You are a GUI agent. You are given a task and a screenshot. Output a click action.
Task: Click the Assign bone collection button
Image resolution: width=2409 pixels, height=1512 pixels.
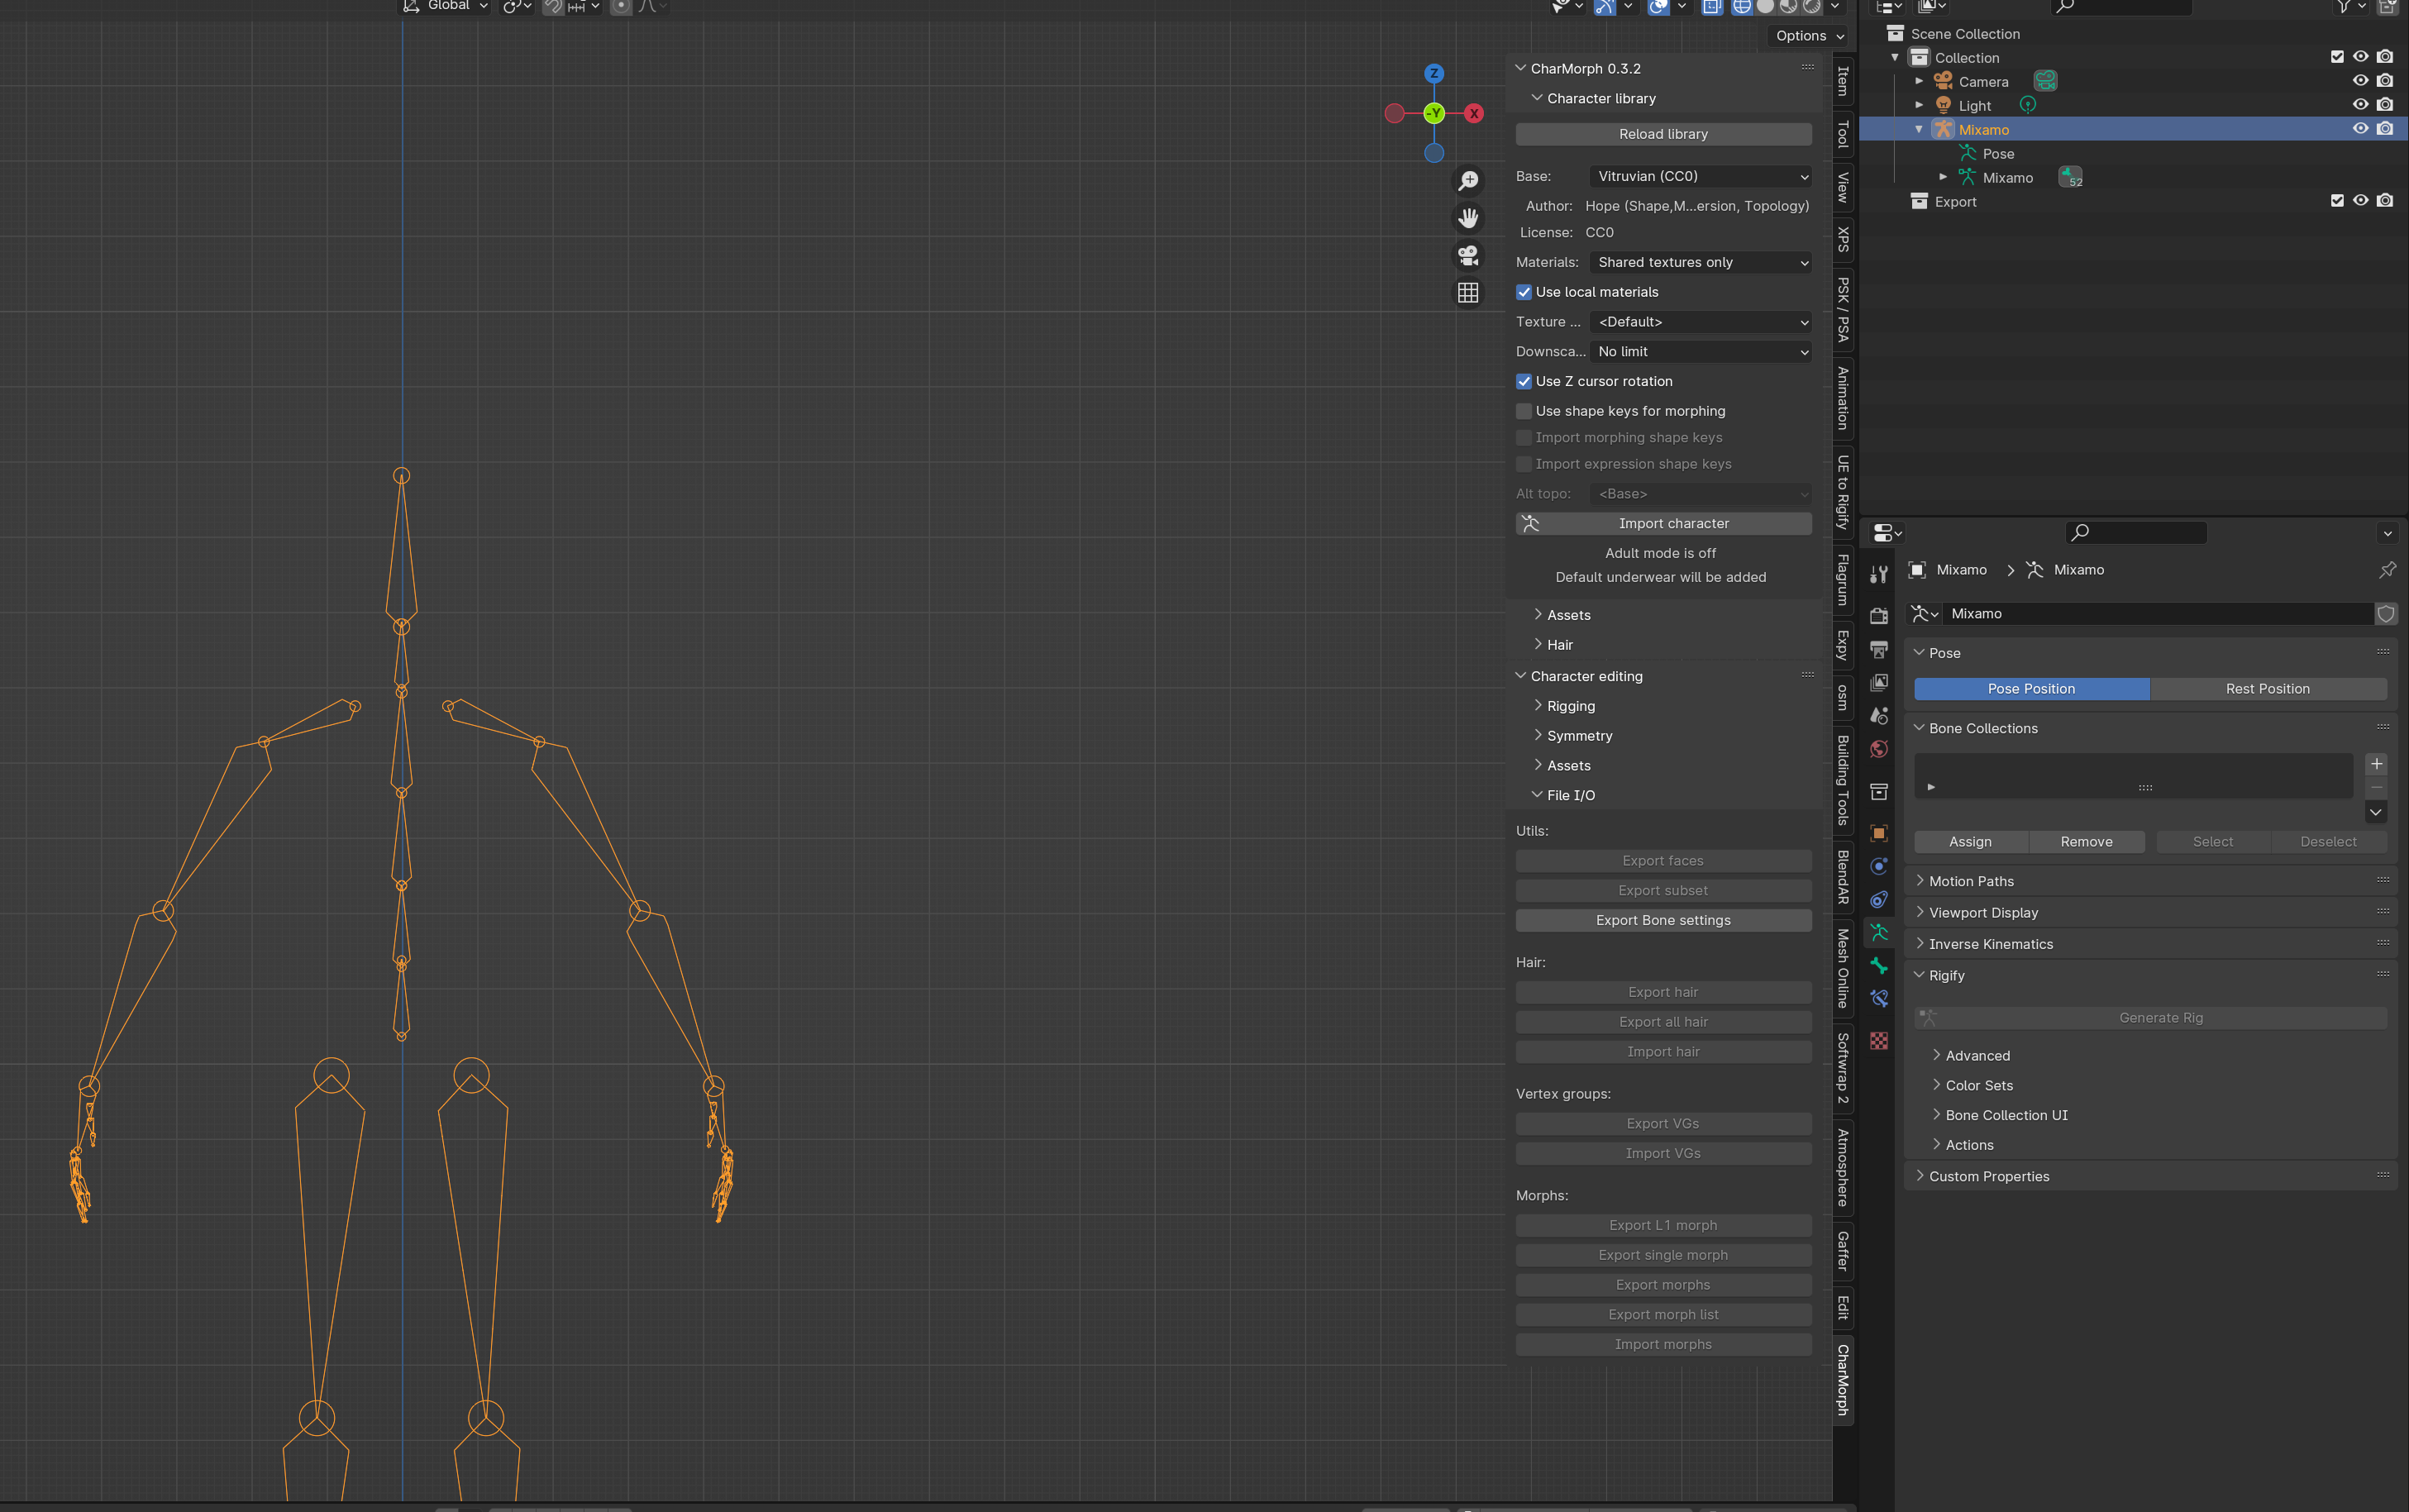(x=1970, y=842)
